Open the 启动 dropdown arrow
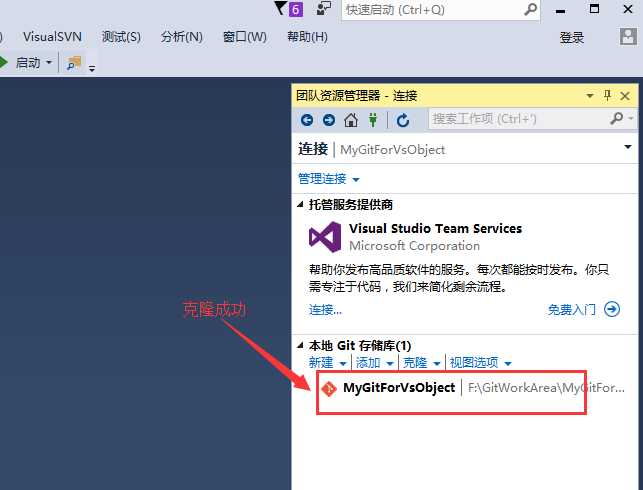 [x=49, y=63]
